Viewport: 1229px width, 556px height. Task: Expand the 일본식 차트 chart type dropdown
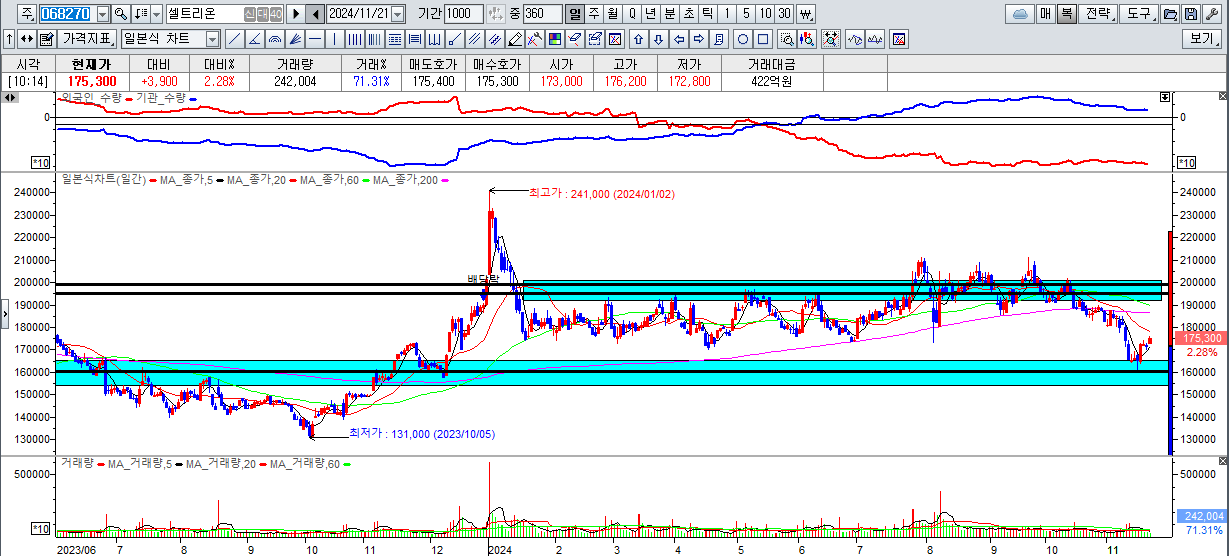212,40
